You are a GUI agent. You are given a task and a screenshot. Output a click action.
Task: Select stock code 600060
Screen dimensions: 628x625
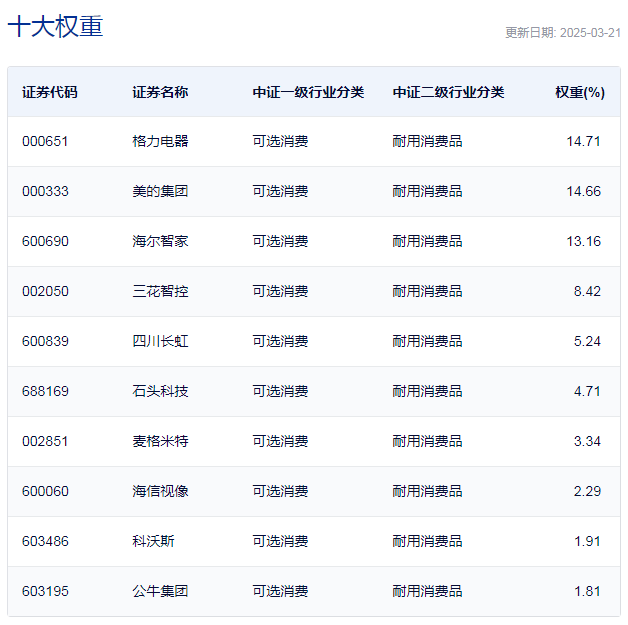(x=45, y=491)
